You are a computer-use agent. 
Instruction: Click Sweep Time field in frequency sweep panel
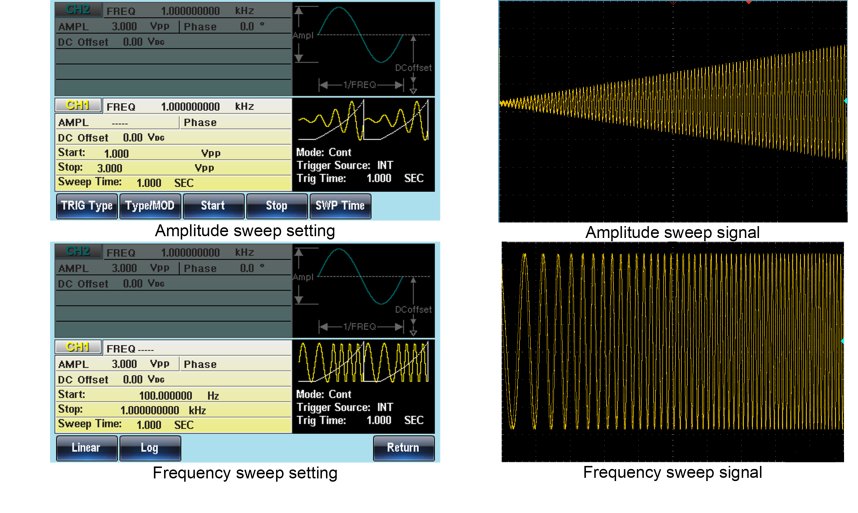(173, 424)
